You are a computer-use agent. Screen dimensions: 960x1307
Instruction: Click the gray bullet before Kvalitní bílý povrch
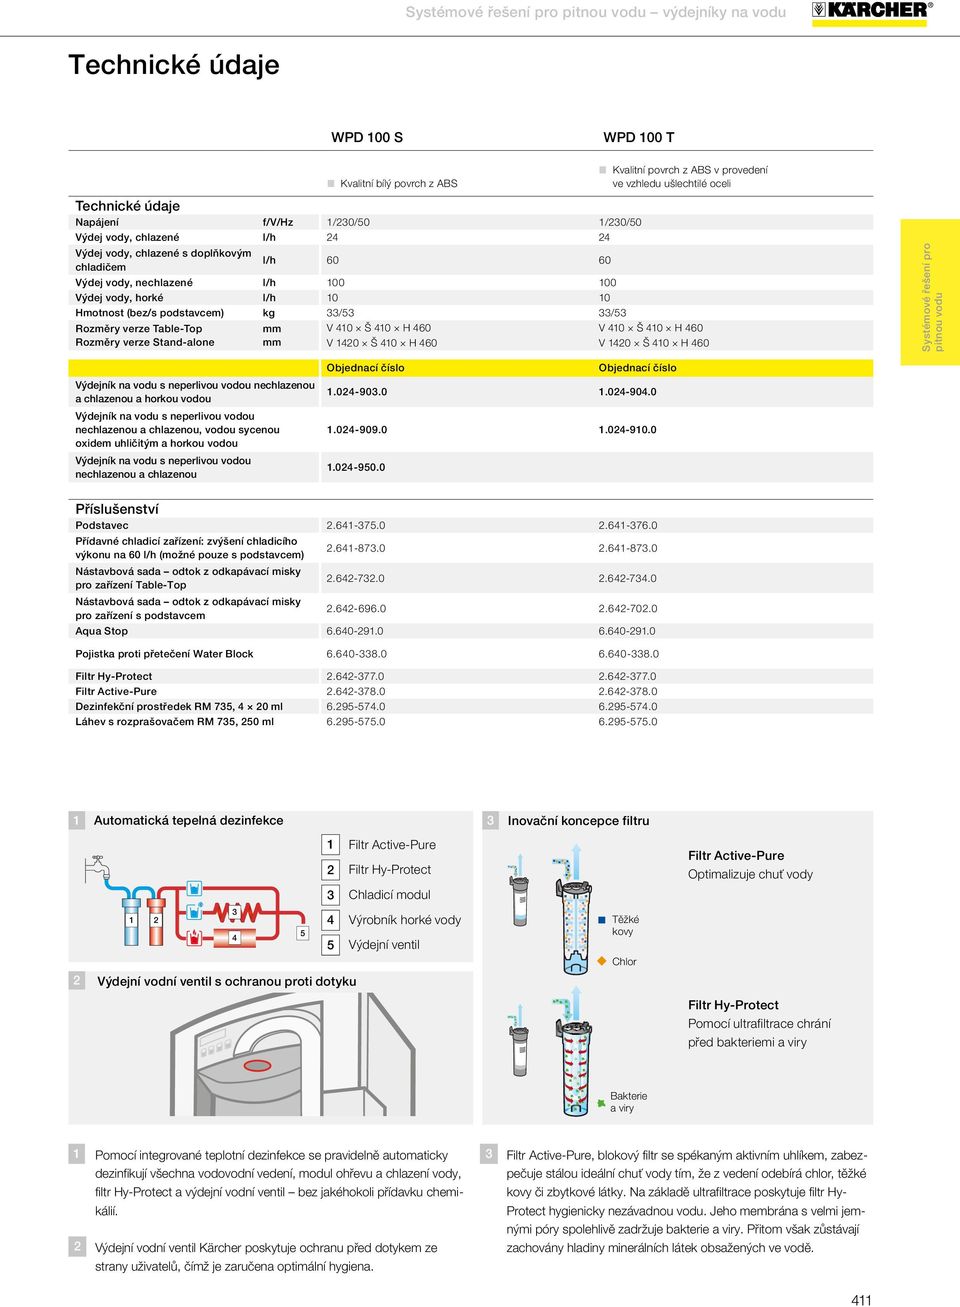point(331,184)
